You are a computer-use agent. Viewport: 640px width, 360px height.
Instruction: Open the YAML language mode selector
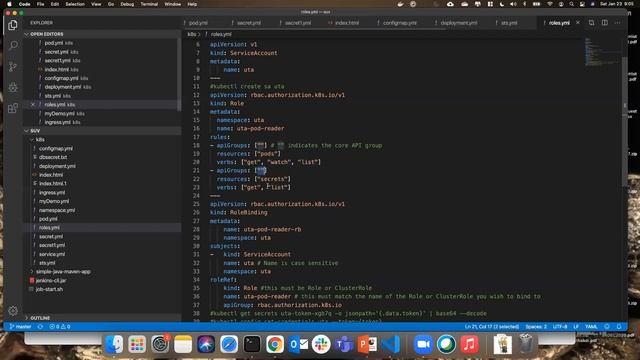tap(591, 327)
